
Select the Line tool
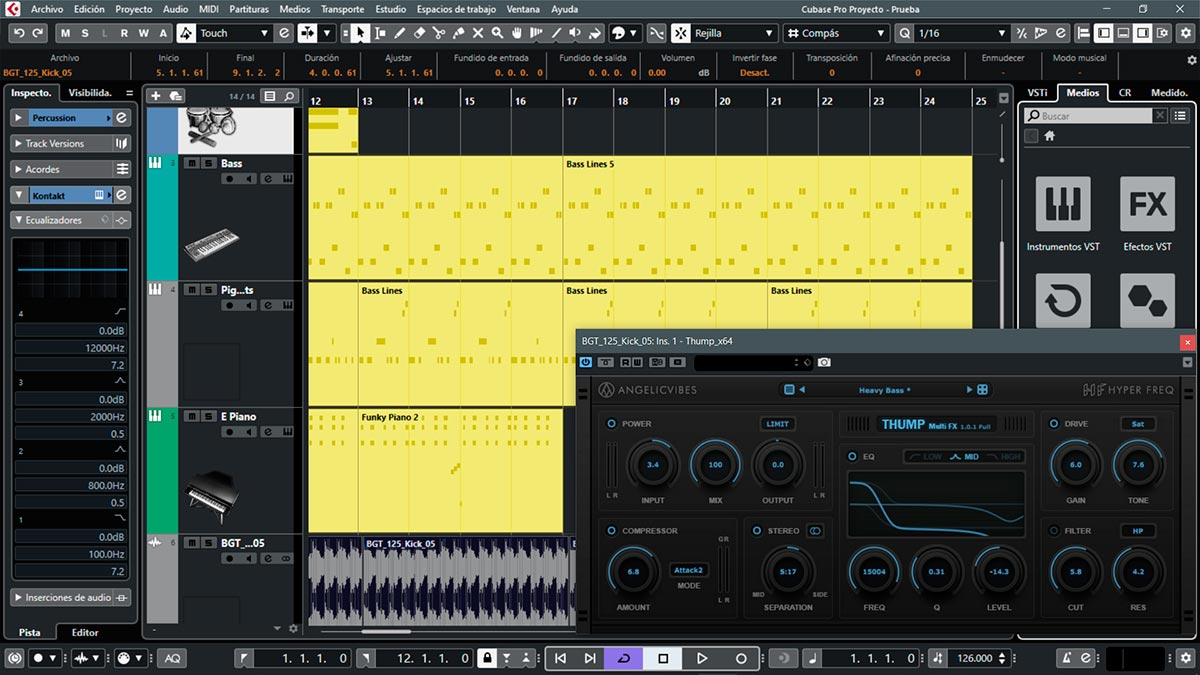pos(556,33)
